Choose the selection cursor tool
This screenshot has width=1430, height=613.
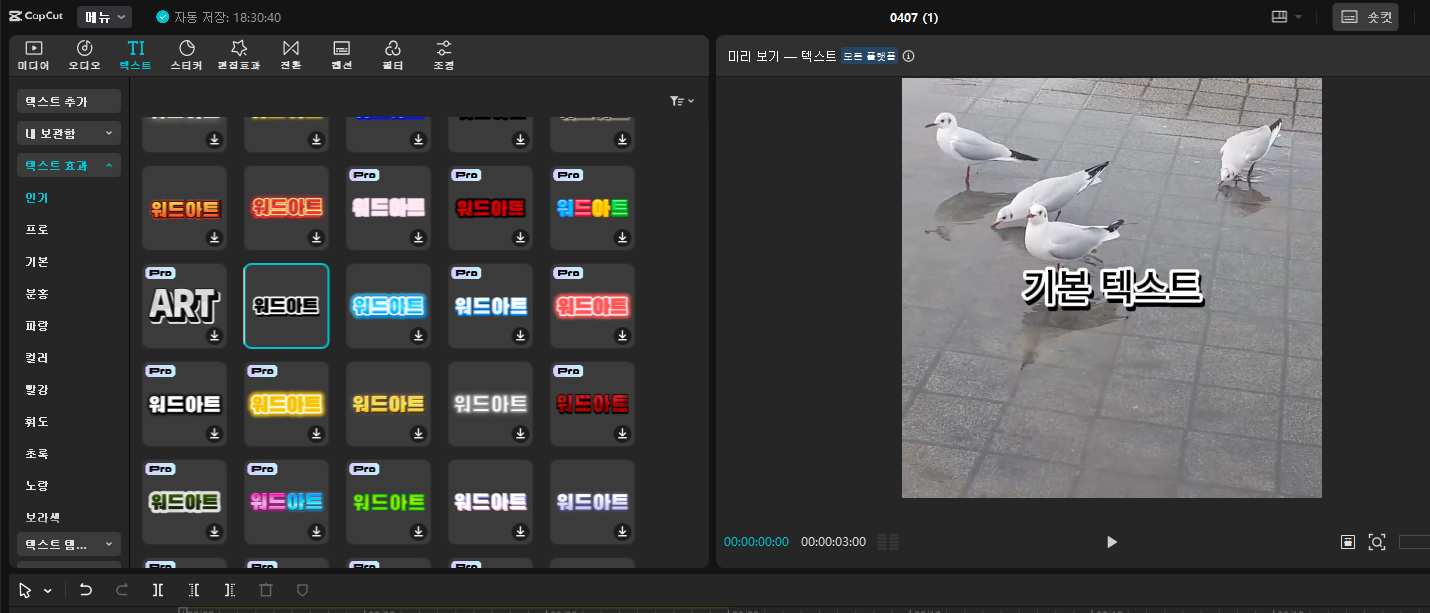25,590
